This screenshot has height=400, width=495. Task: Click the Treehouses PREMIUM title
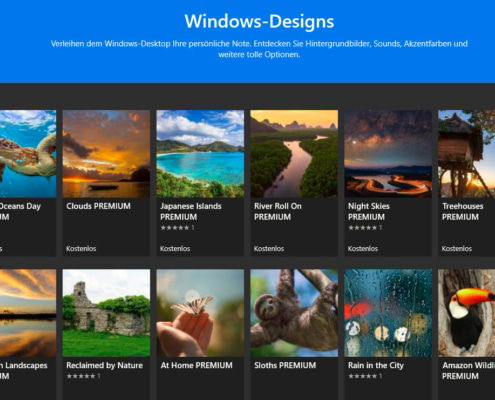click(x=463, y=211)
